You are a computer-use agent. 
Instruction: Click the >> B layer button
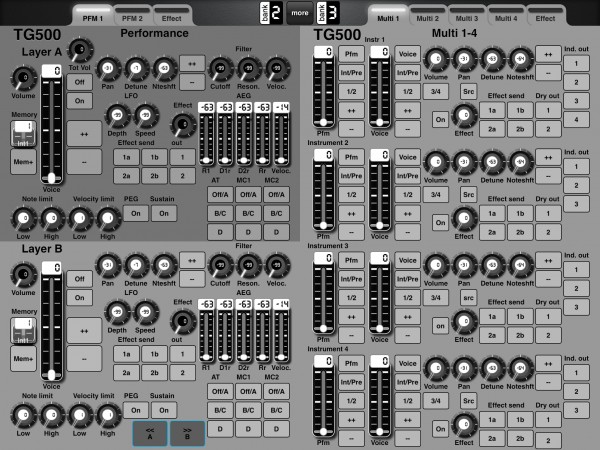pos(187,434)
